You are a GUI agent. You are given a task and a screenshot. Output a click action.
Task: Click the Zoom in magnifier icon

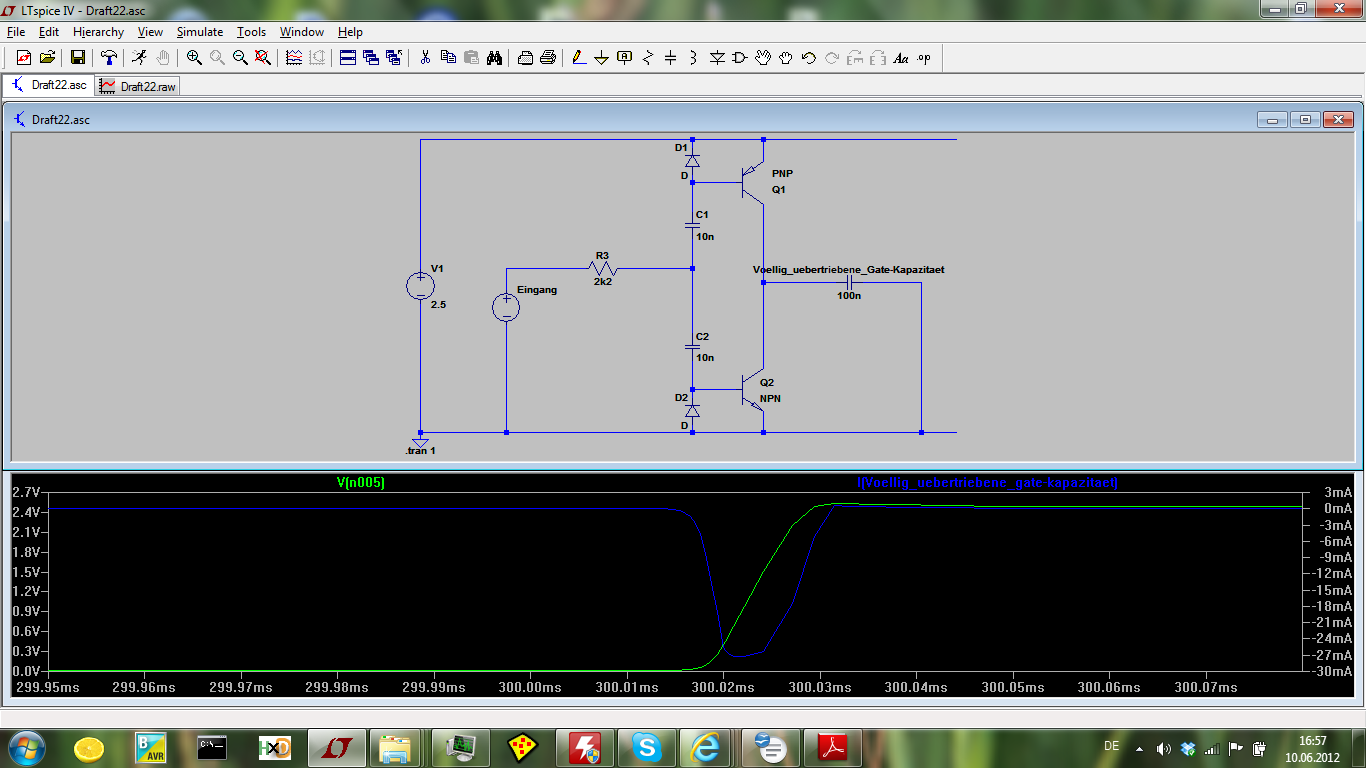pos(194,58)
